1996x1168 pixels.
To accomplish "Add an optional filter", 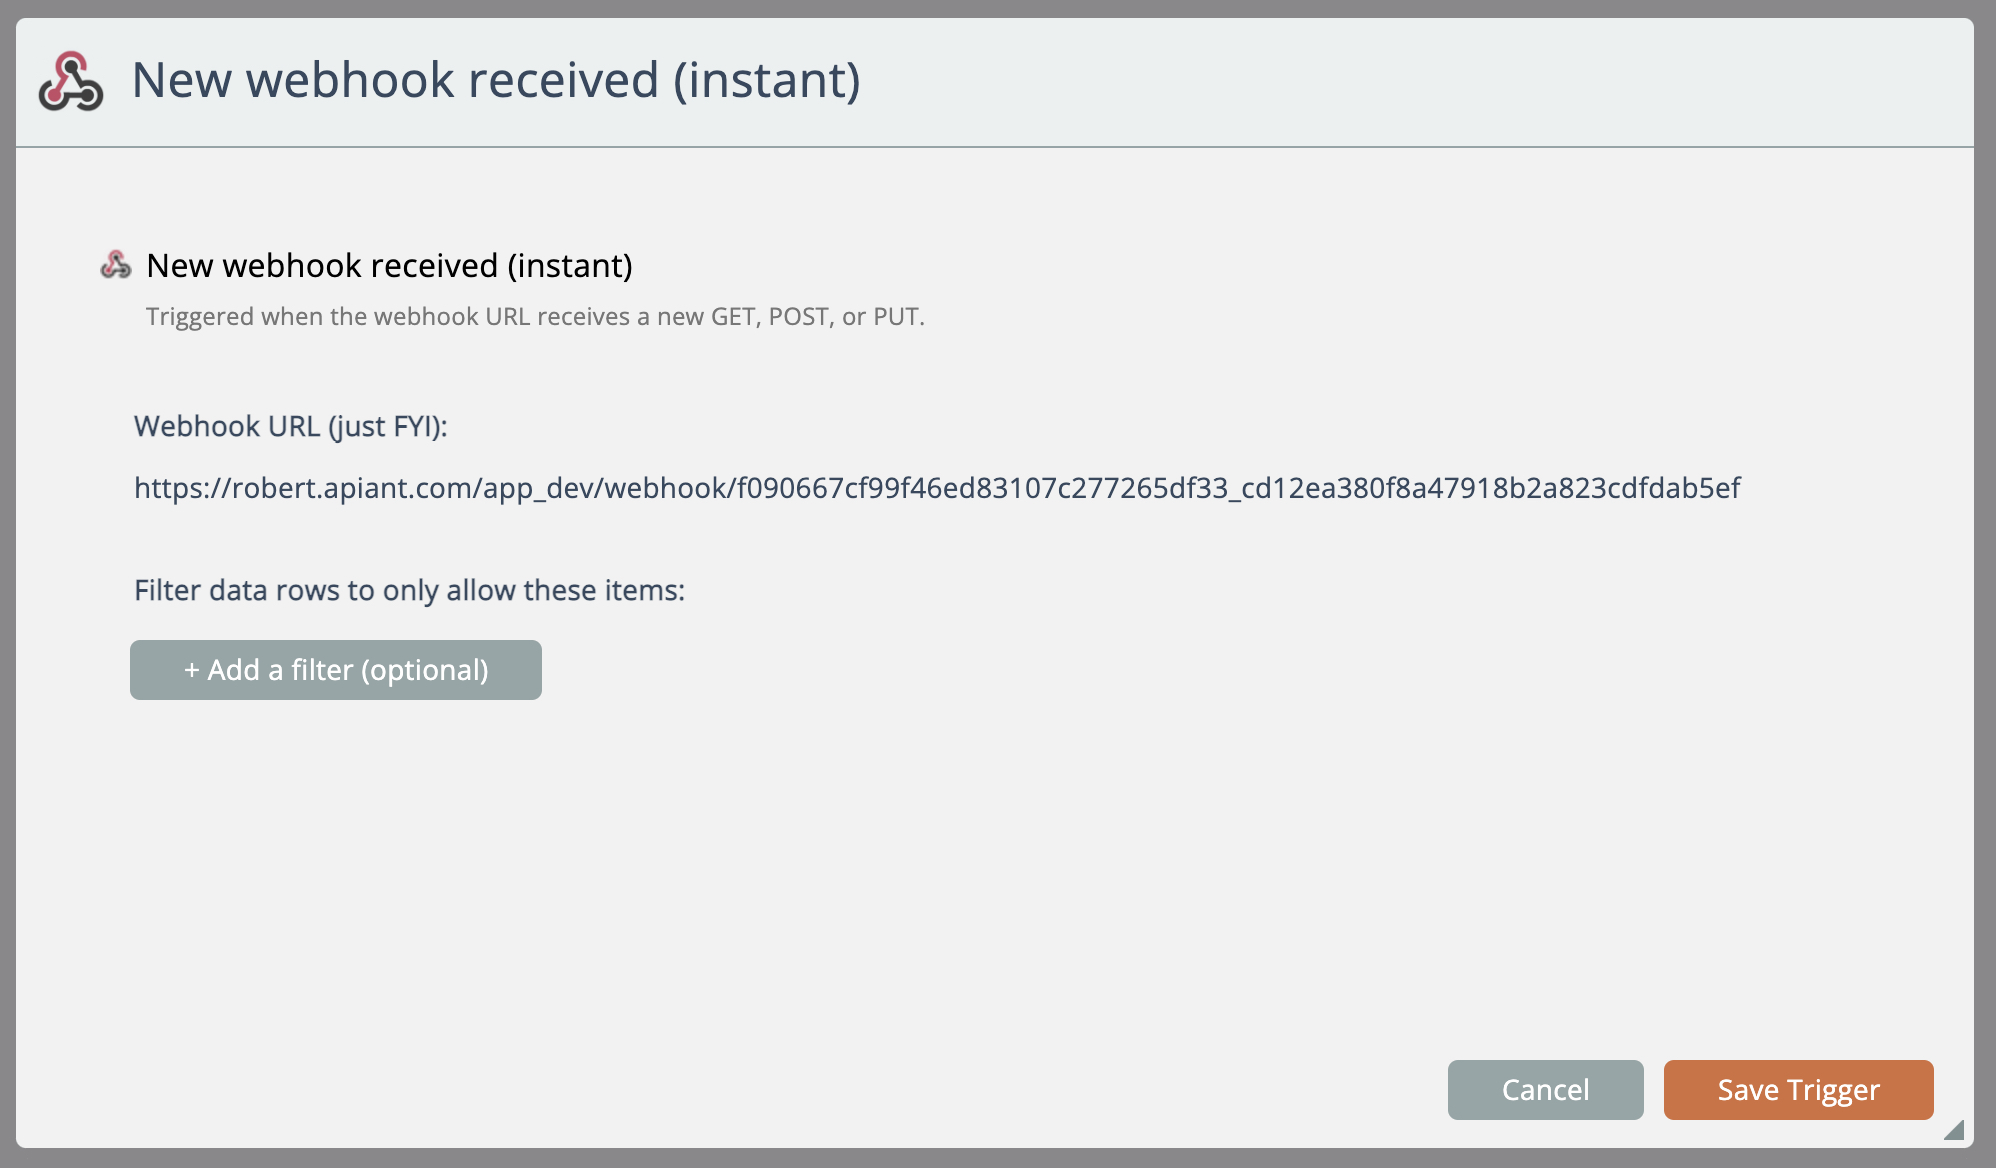I will tap(336, 670).
